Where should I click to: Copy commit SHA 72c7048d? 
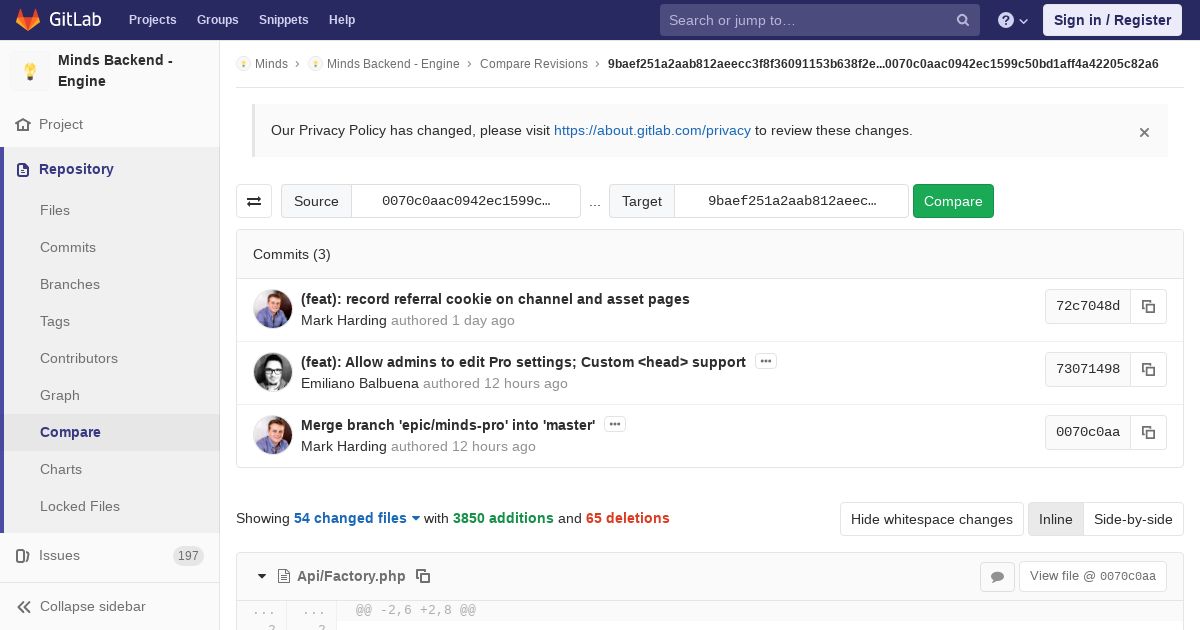tap(1148, 307)
